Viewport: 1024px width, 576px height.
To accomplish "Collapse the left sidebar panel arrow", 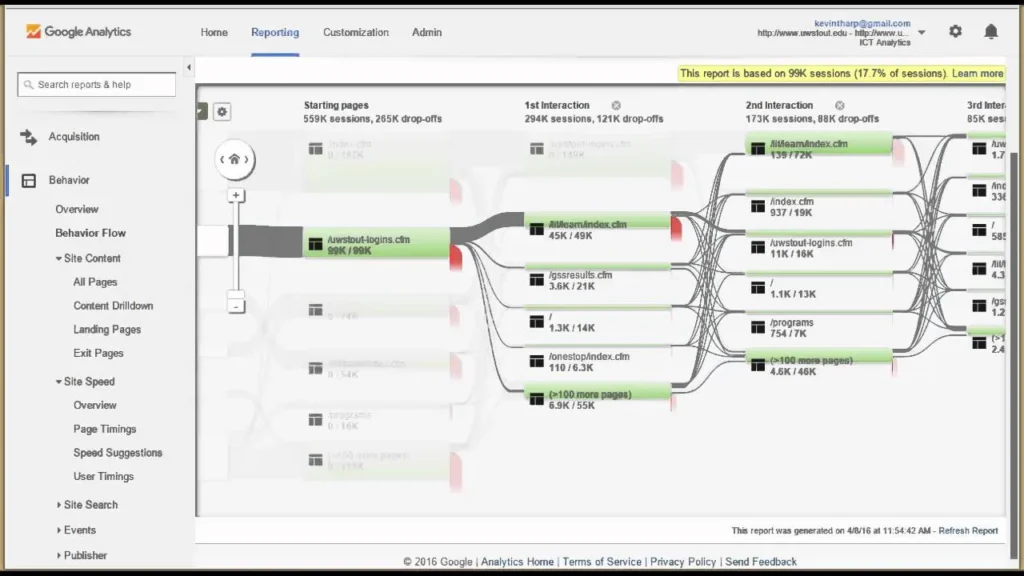I will point(189,68).
